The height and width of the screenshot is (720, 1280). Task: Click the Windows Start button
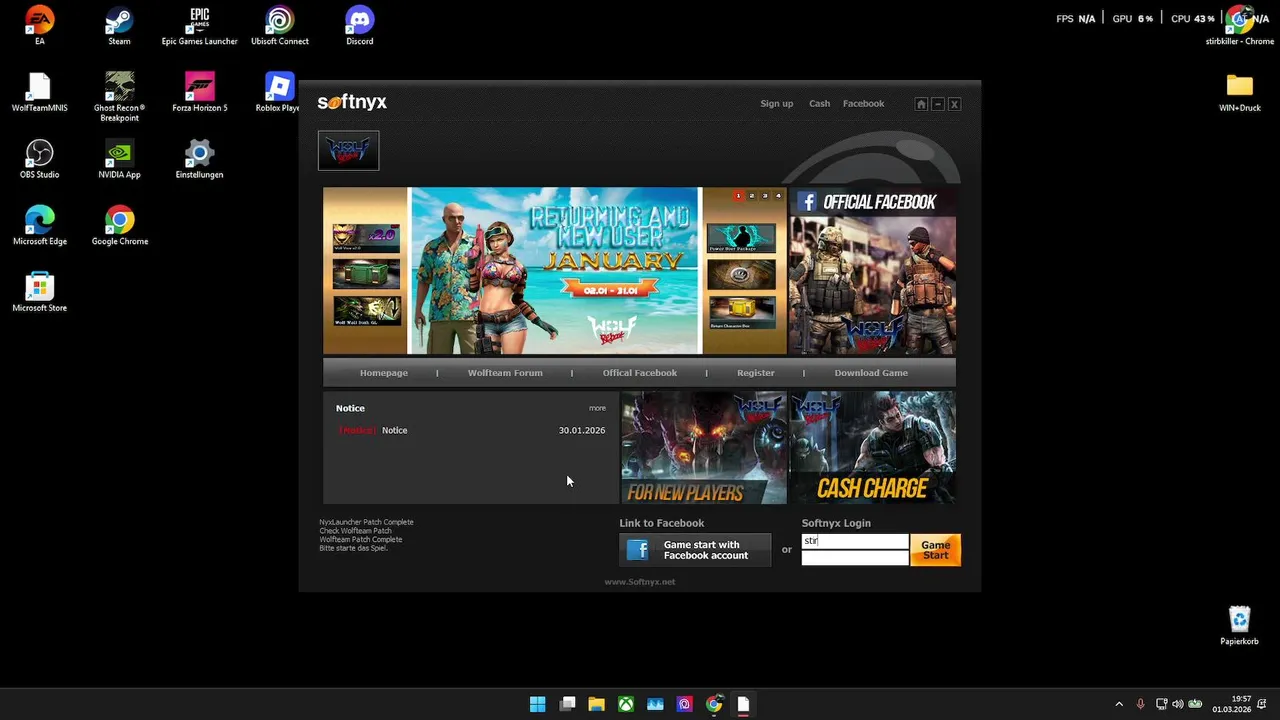tap(537, 704)
